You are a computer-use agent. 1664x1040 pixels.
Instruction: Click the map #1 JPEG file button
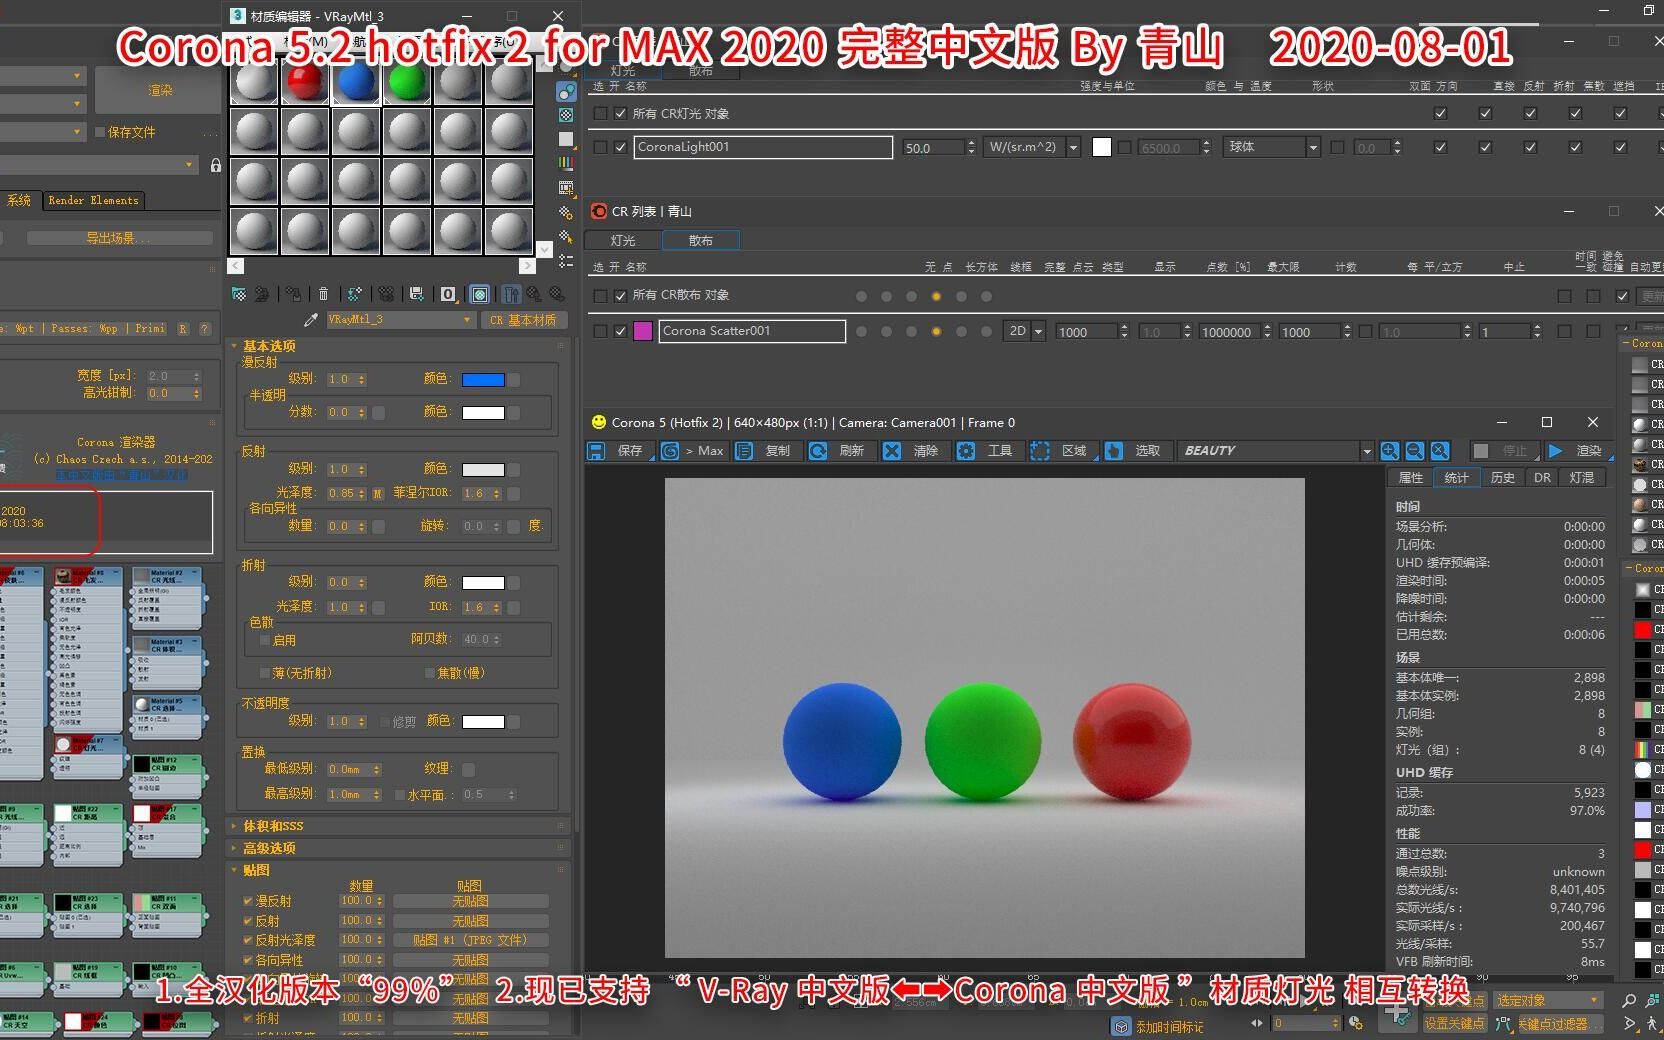tap(470, 940)
